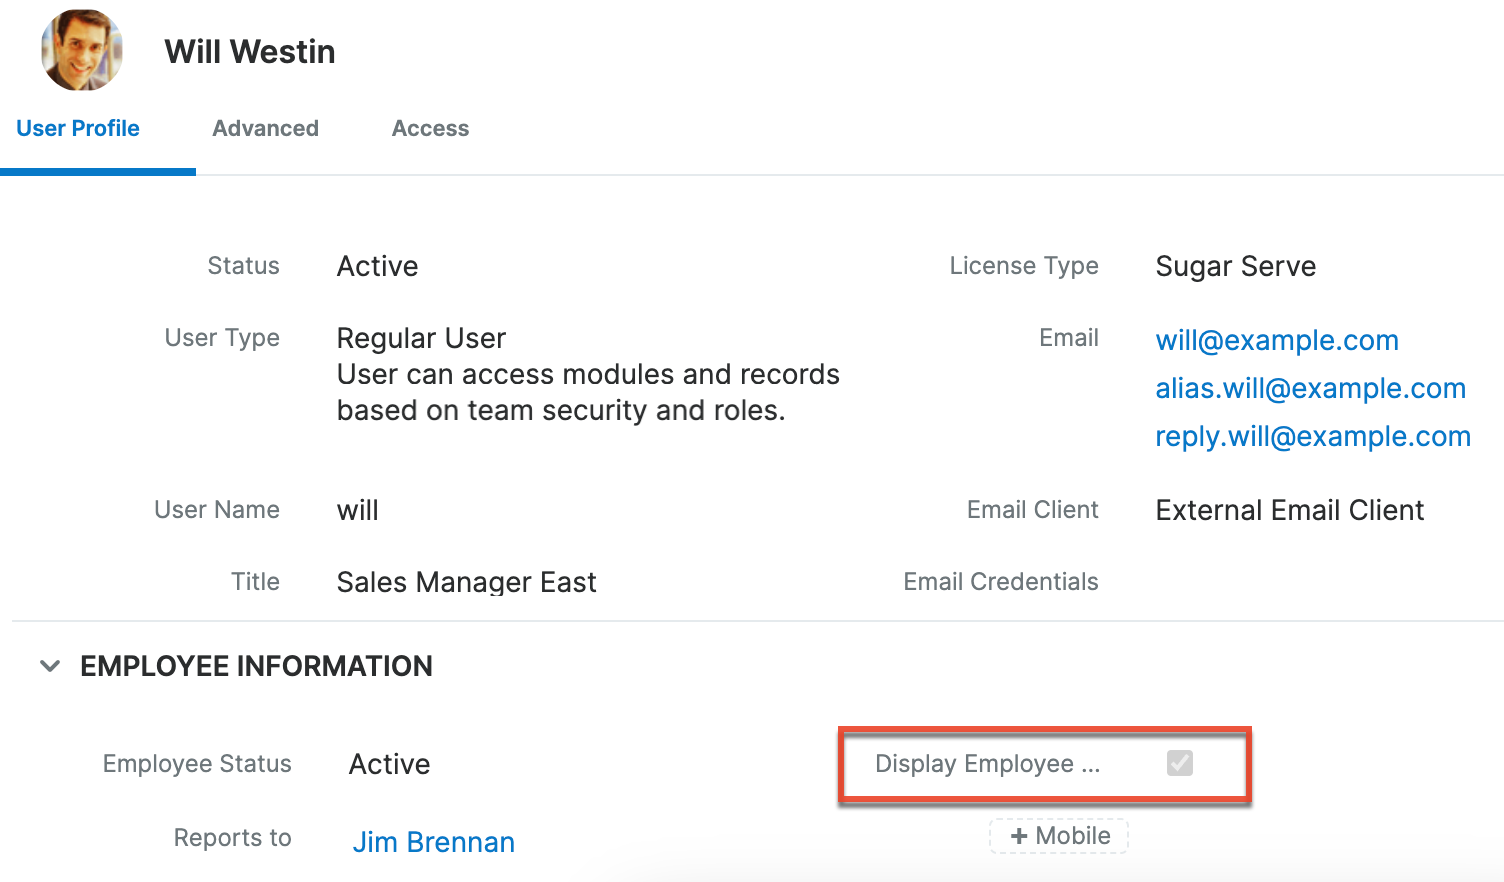Open the reply.will@example.com email link
The image size is (1504, 882).
(x=1312, y=436)
